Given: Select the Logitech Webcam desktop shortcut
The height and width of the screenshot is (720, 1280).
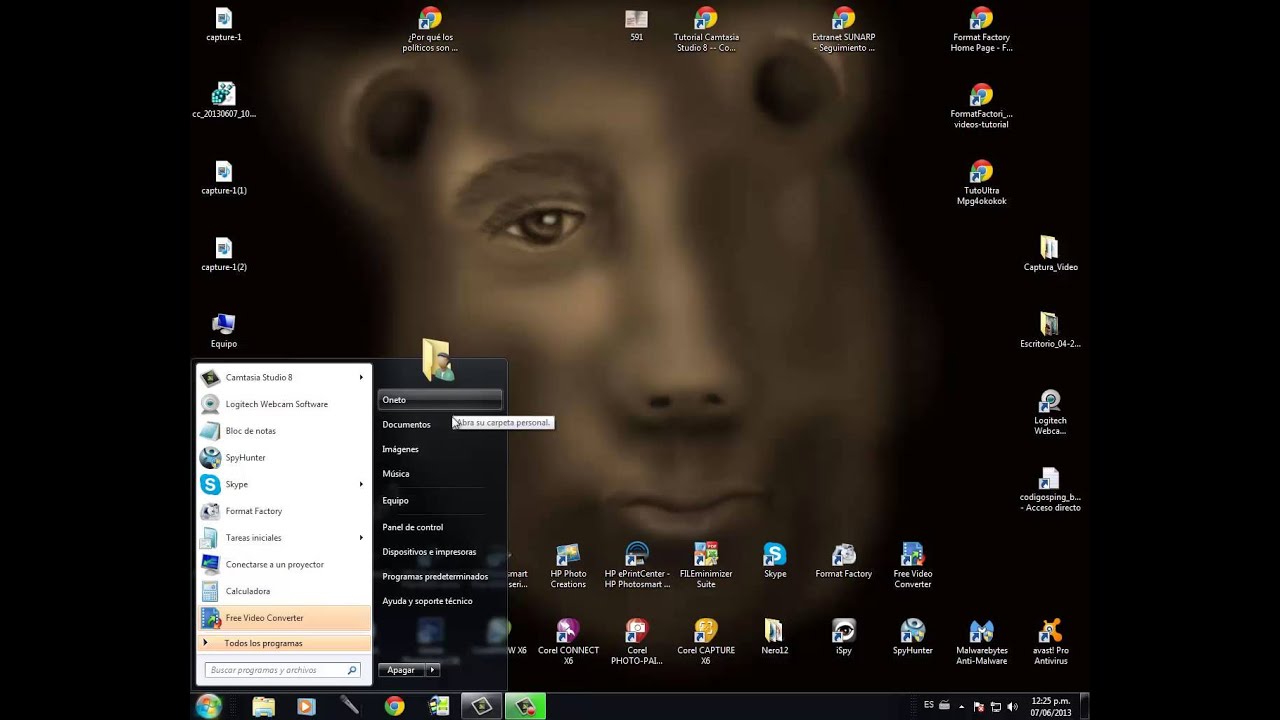Looking at the screenshot, I should pyautogui.click(x=1050, y=413).
